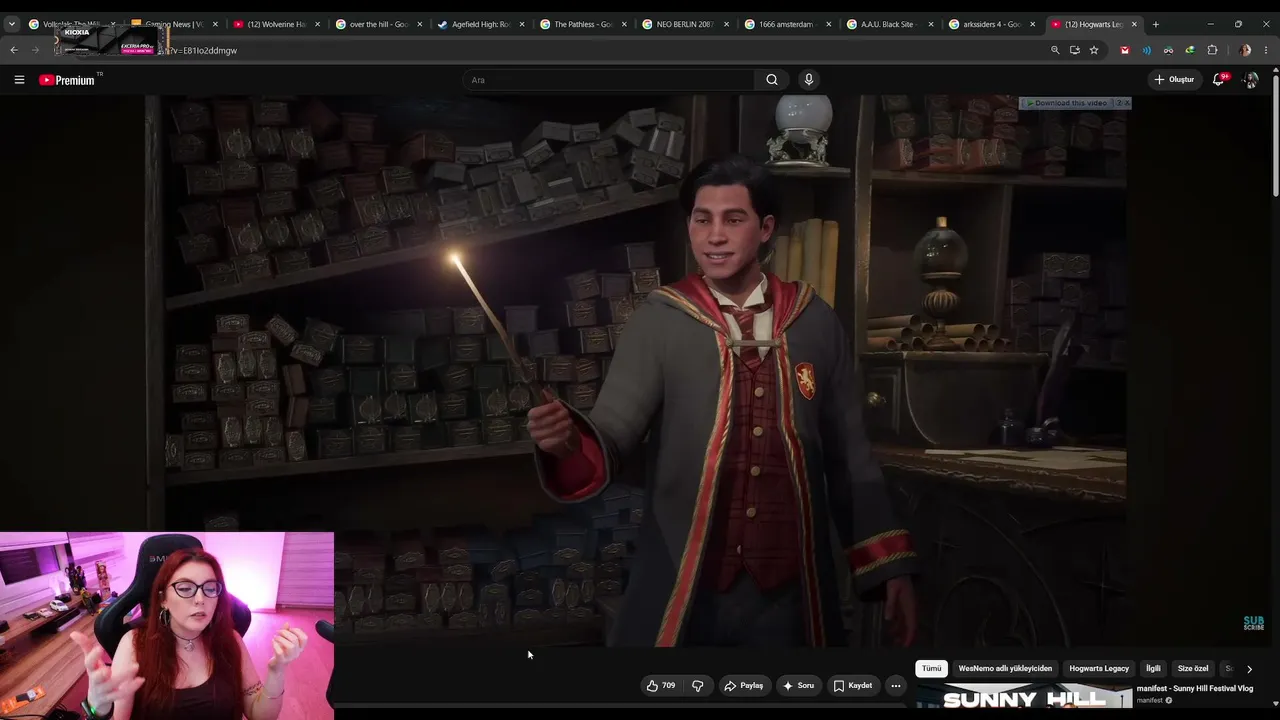Dislike the video with thumbs-down

pos(698,685)
